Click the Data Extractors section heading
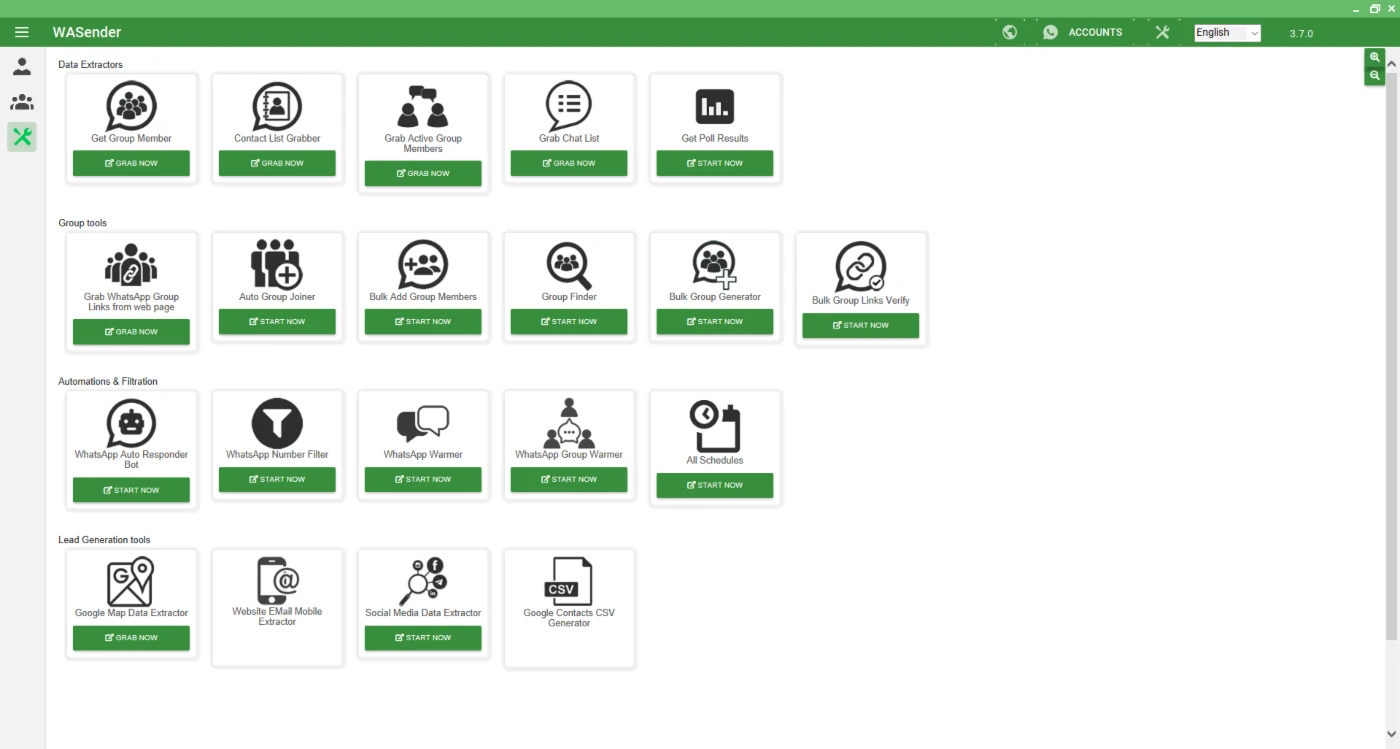Screen dimensions: 1400x749 pos(90,65)
